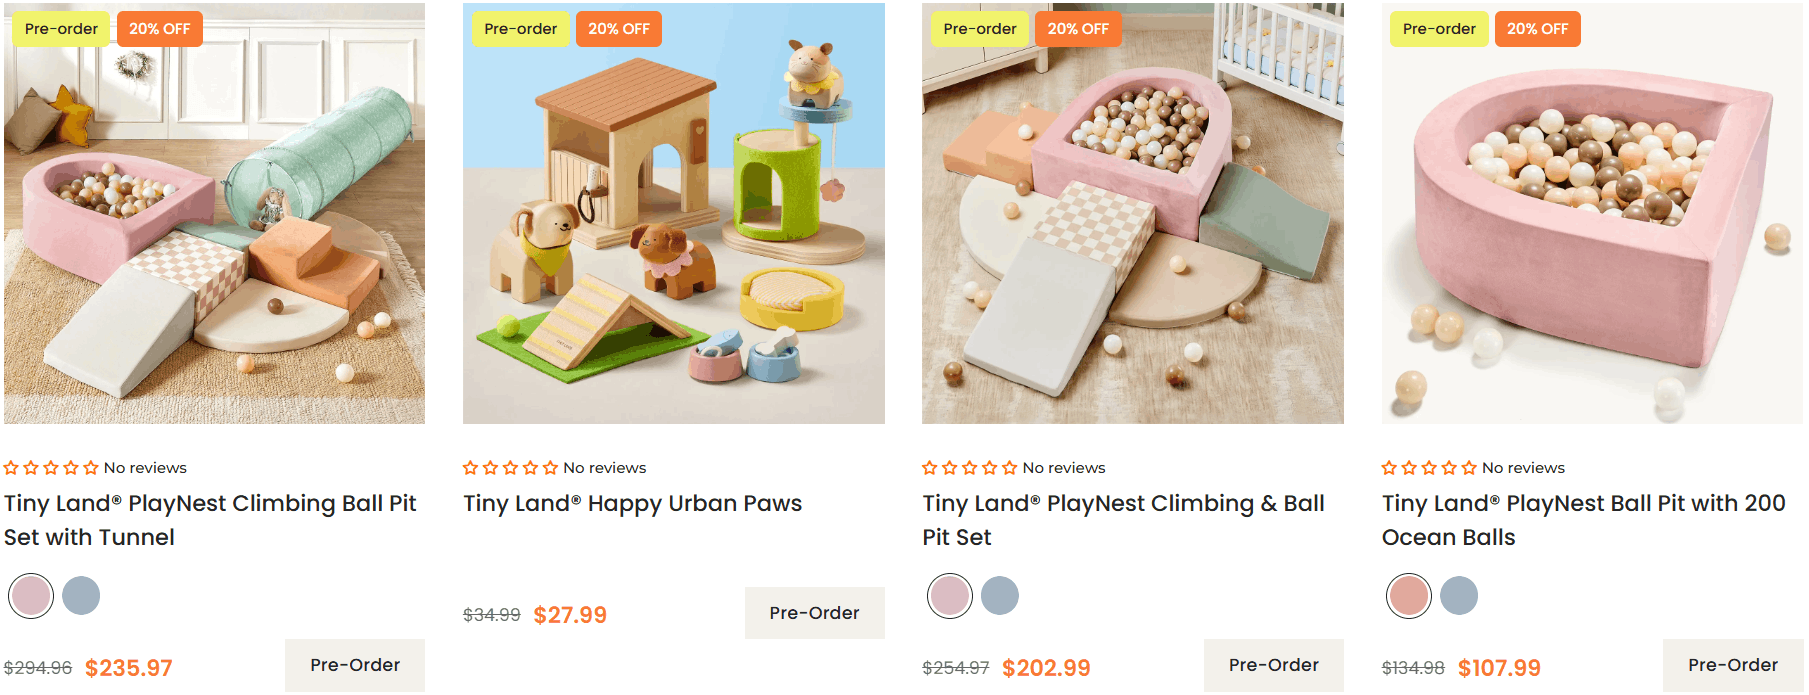
Task: Pre-Order the Climbing Ball Pit Set with Tunnel
Action: pyautogui.click(x=355, y=665)
